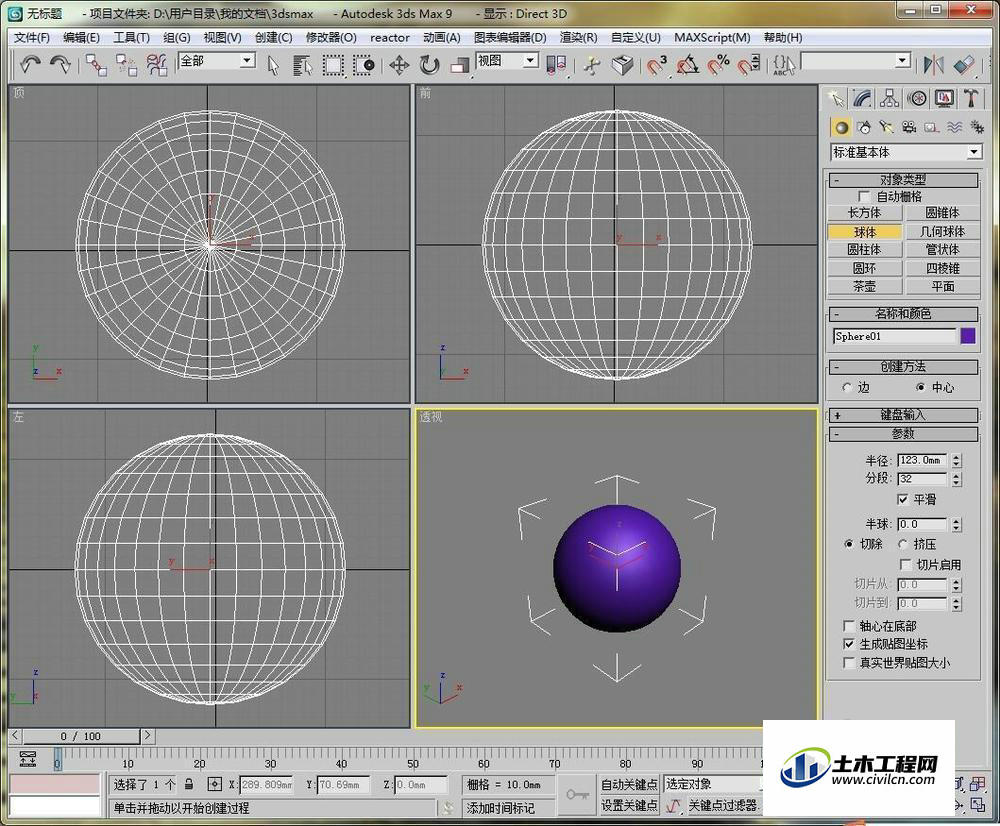Image resolution: width=1000 pixels, height=826 pixels.
Task: Select the Shapes category icon
Action: (864, 128)
